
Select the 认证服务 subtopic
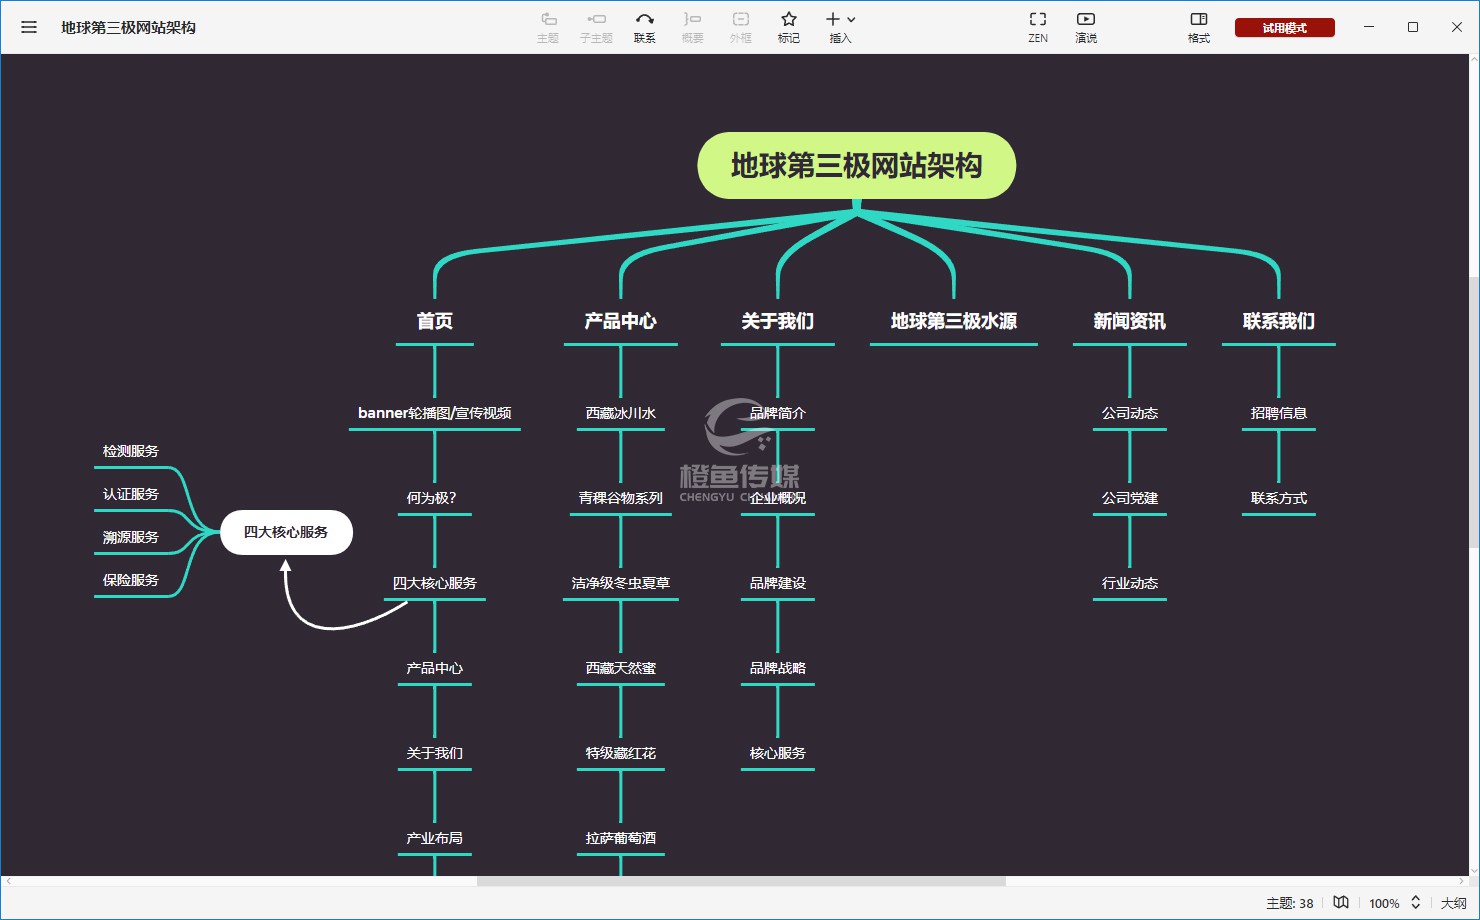(131, 494)
